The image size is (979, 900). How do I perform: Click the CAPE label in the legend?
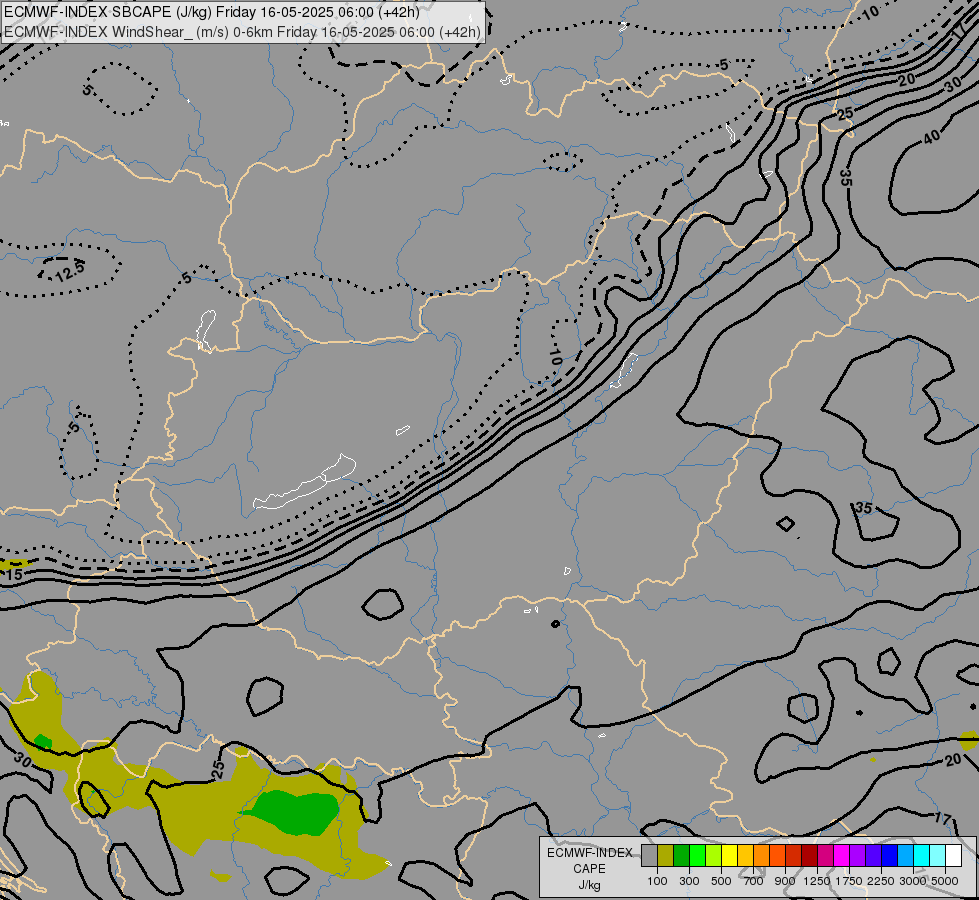589,869
